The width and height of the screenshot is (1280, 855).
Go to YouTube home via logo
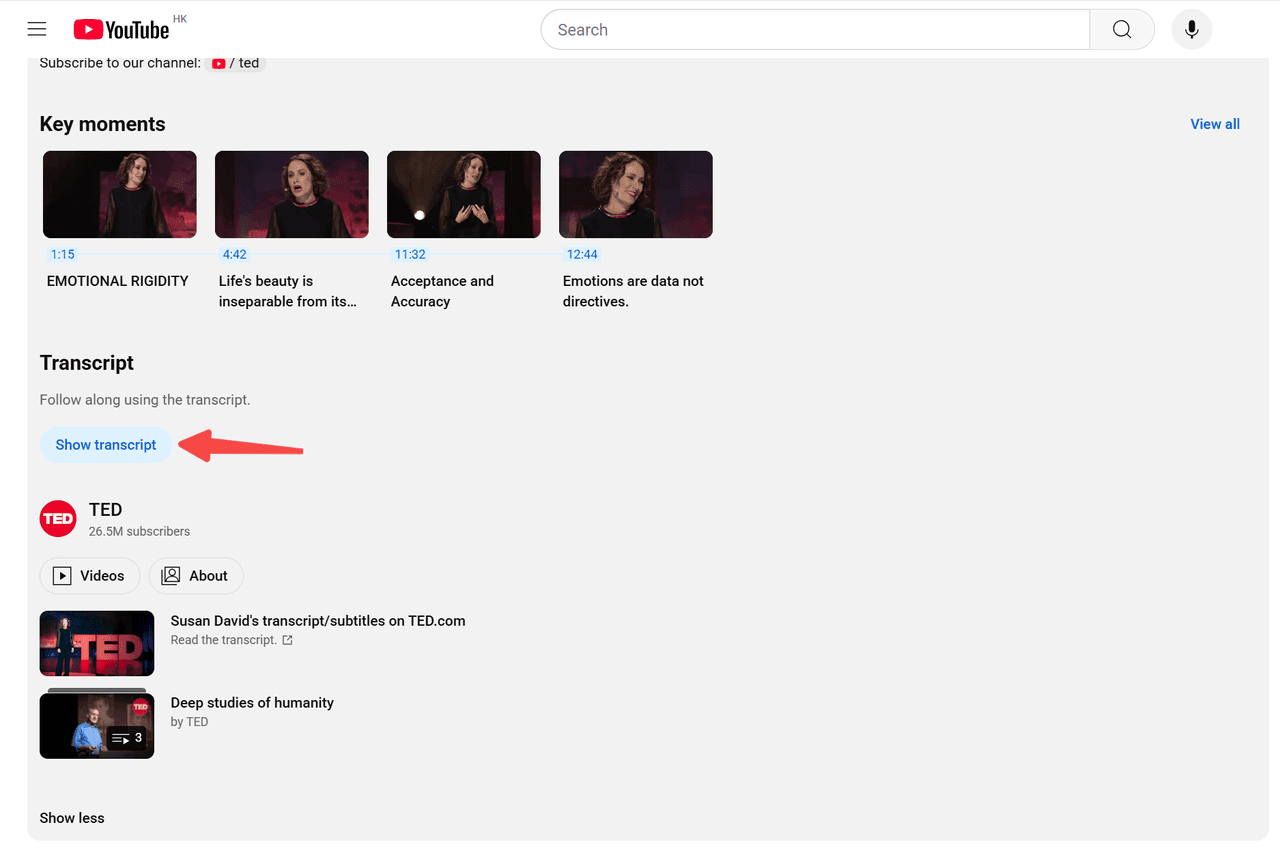pyautogui.click(x=122, y=30)
